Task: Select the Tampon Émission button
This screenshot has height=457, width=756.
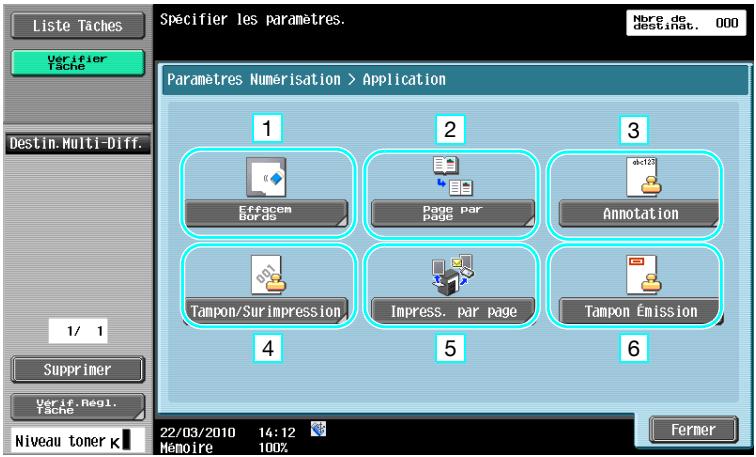Action: (639, 311)
